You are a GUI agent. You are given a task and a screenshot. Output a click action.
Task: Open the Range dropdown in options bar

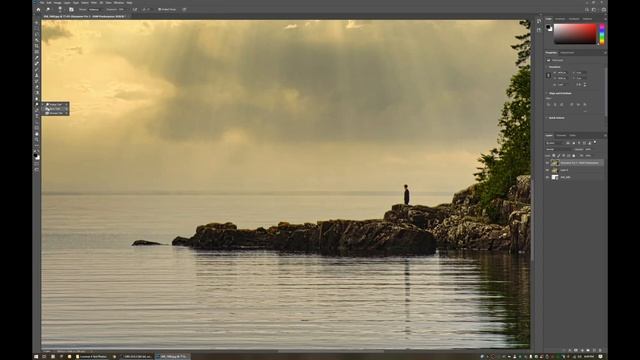click(95, 9)
